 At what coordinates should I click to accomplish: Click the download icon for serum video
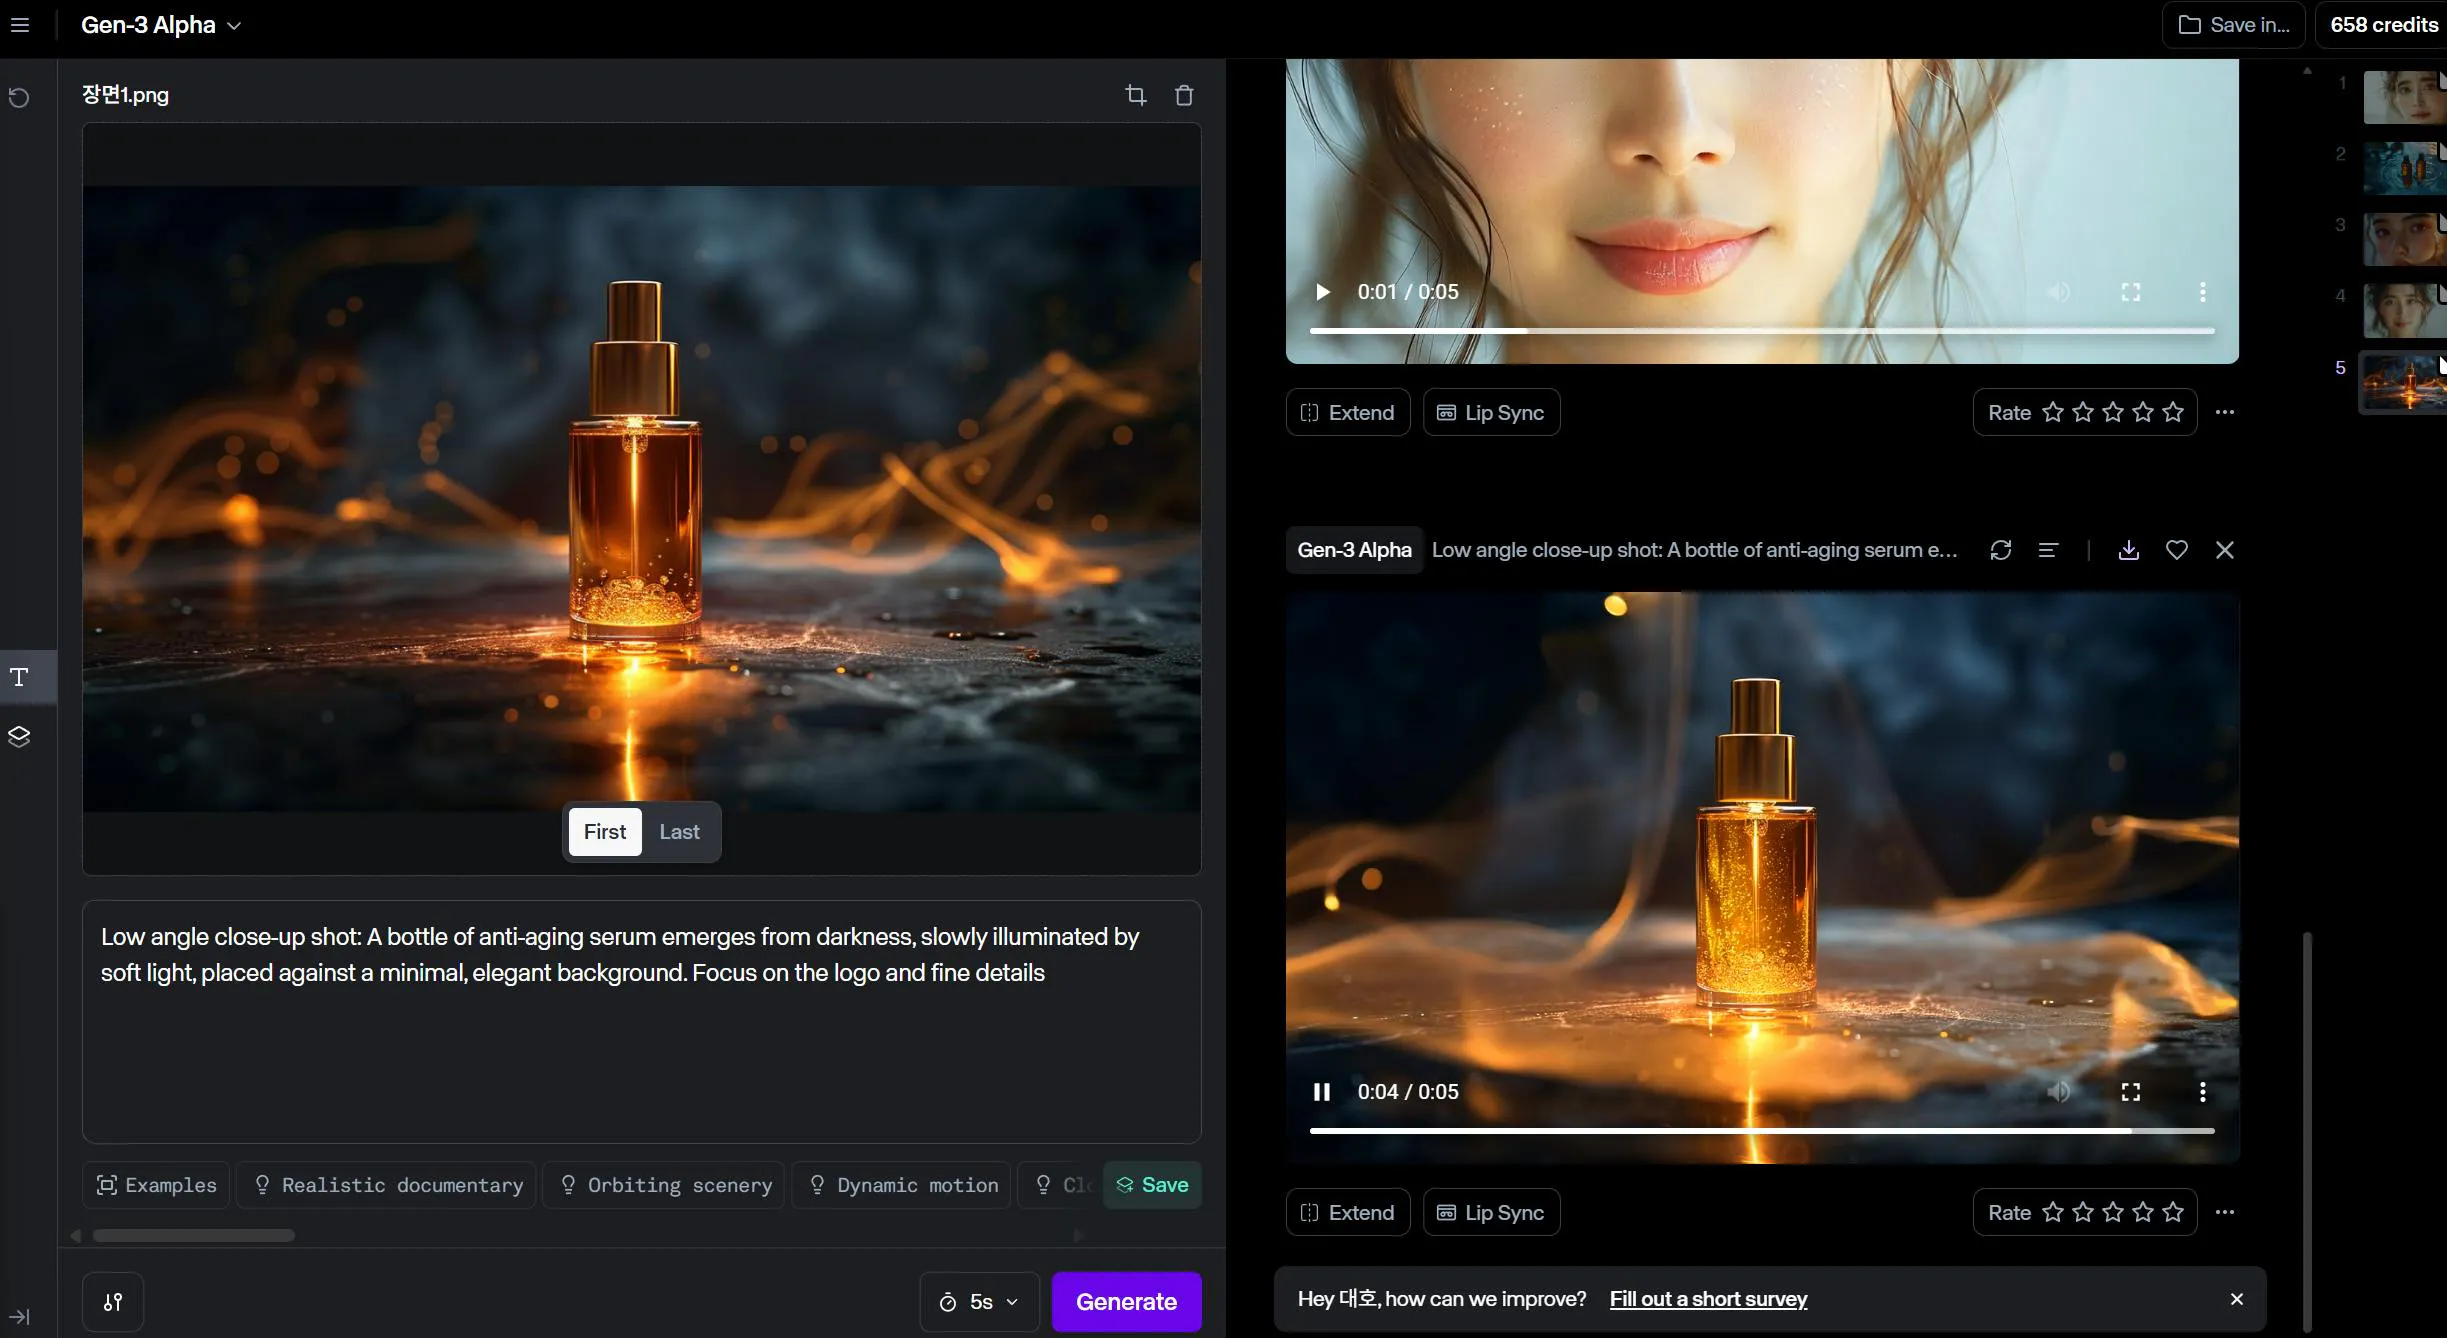click(2128, 550)
